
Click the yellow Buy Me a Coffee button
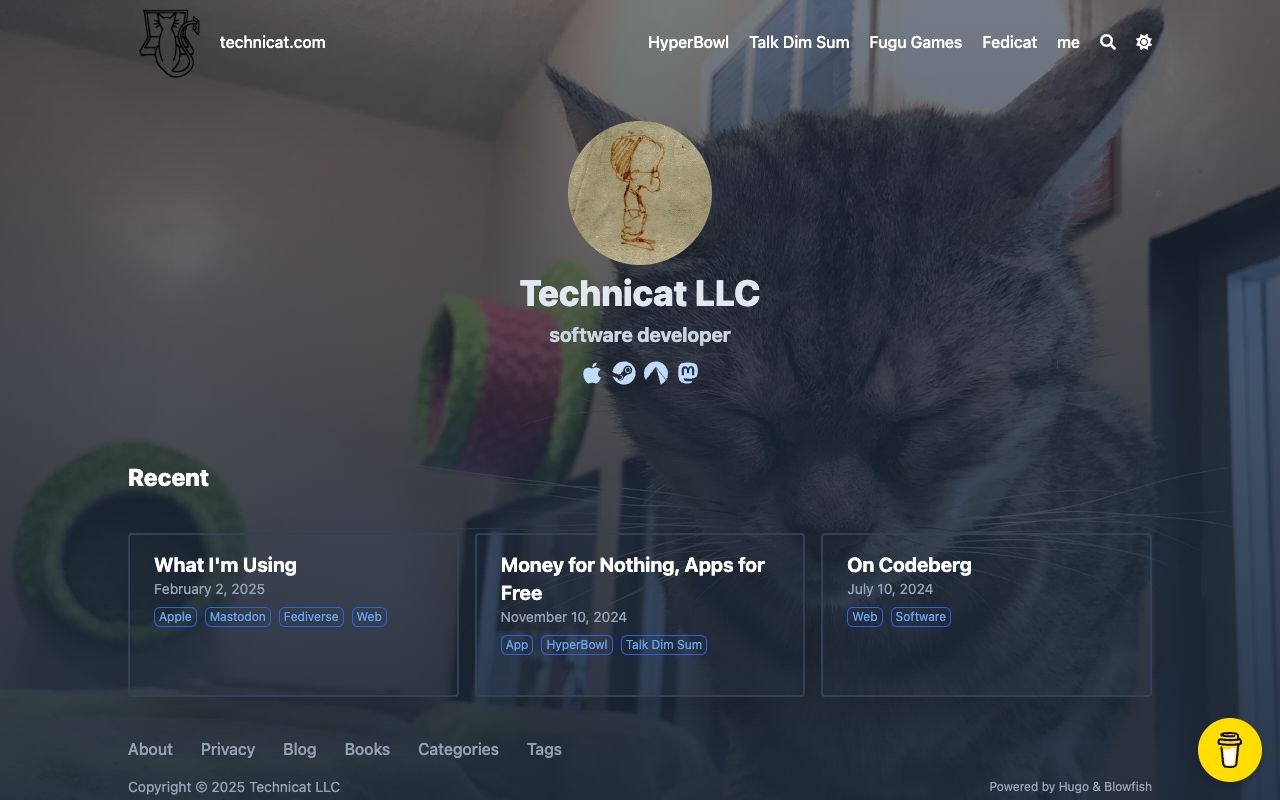point(1230,750)
